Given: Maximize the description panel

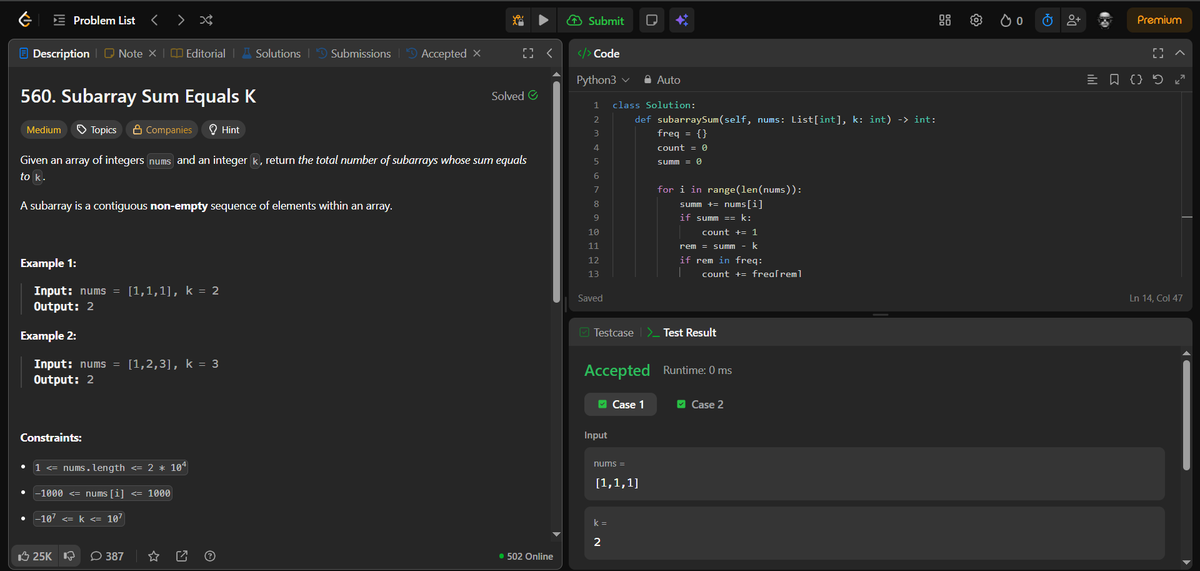Looking at the screenshot, I should (528, 54).
